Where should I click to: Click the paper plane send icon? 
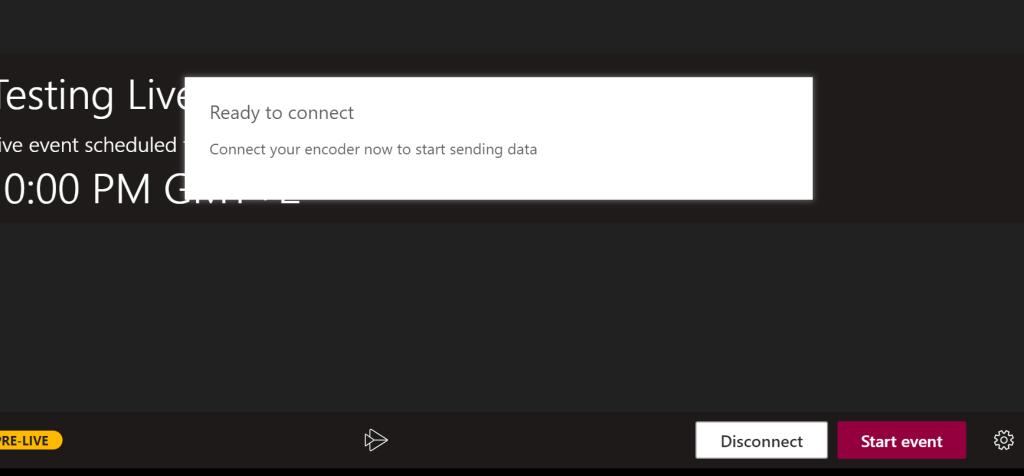click(376, 440)
